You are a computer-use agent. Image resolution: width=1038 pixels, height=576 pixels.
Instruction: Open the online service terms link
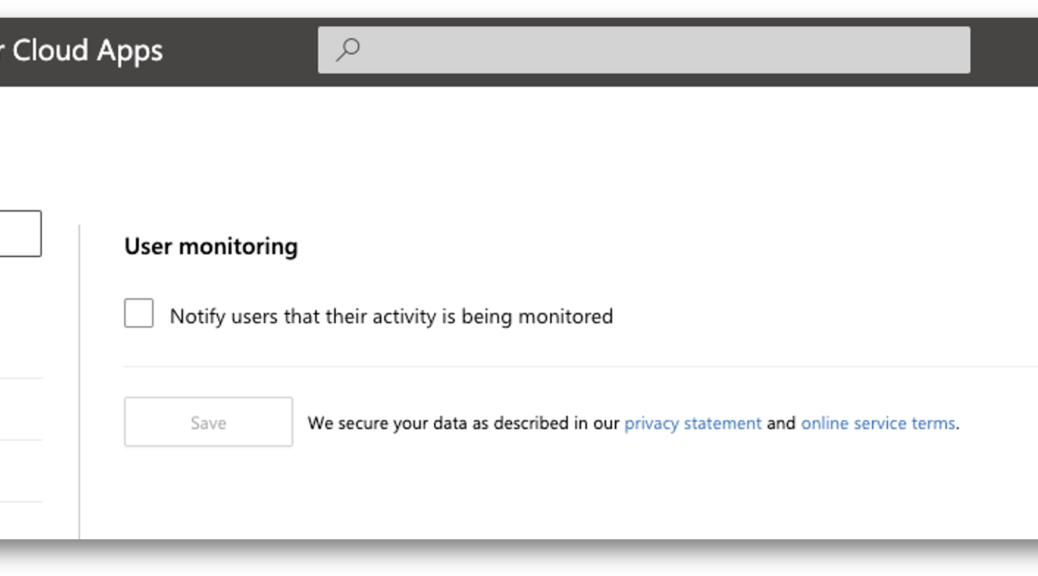click(x=878, y=423)
